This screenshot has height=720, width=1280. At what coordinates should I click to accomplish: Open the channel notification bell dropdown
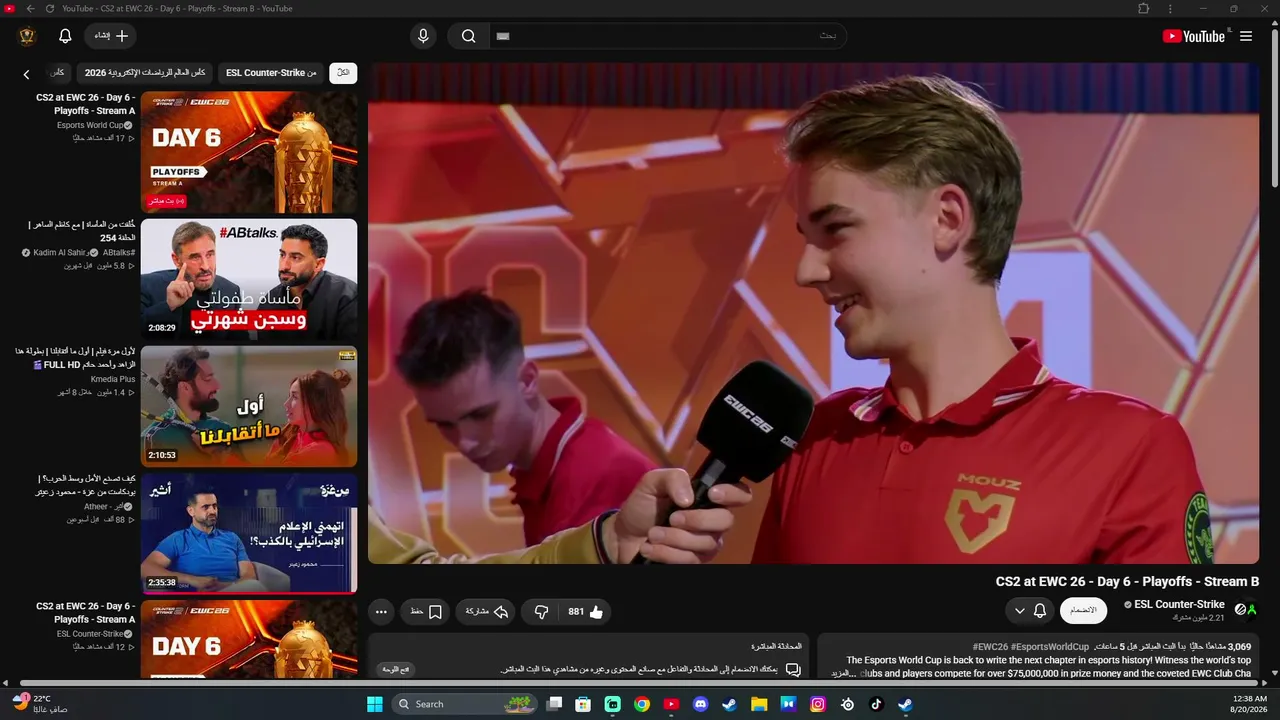point(1030,610)
